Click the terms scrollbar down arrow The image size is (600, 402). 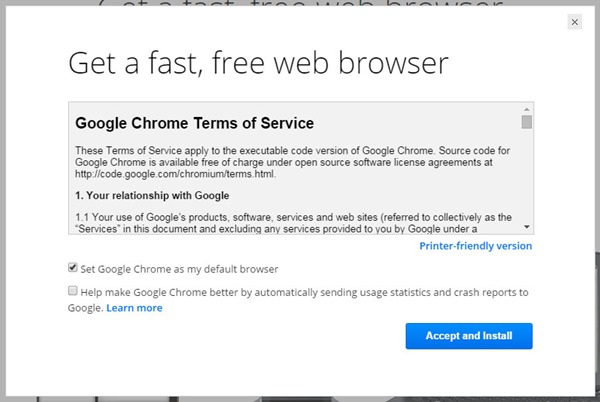point(526,227)
